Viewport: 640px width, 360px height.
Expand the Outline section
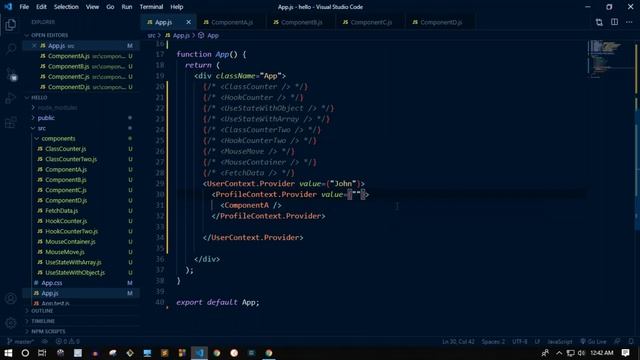42,311
